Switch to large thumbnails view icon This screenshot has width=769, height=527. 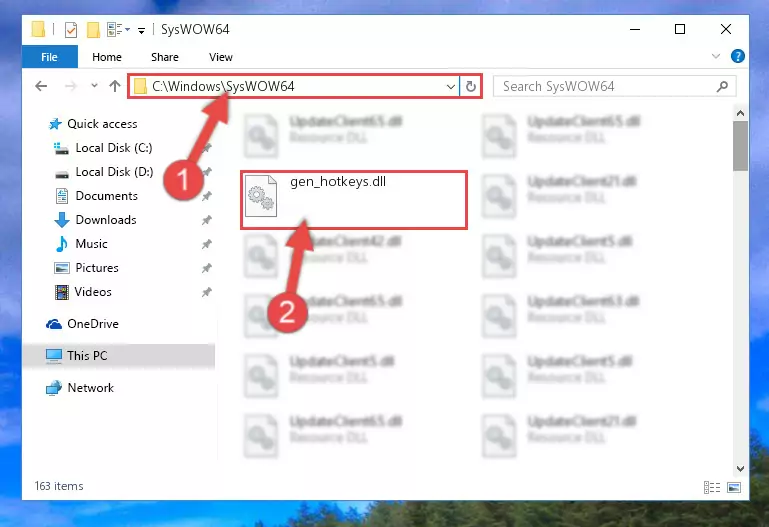tap(734, 487)
